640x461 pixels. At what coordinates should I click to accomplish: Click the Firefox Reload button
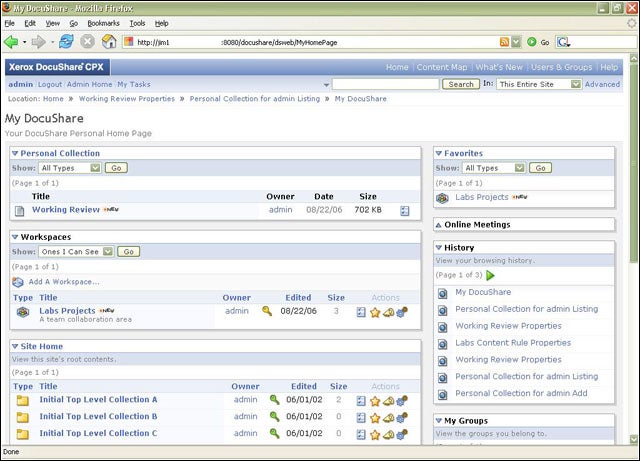[x=66, y=42]
